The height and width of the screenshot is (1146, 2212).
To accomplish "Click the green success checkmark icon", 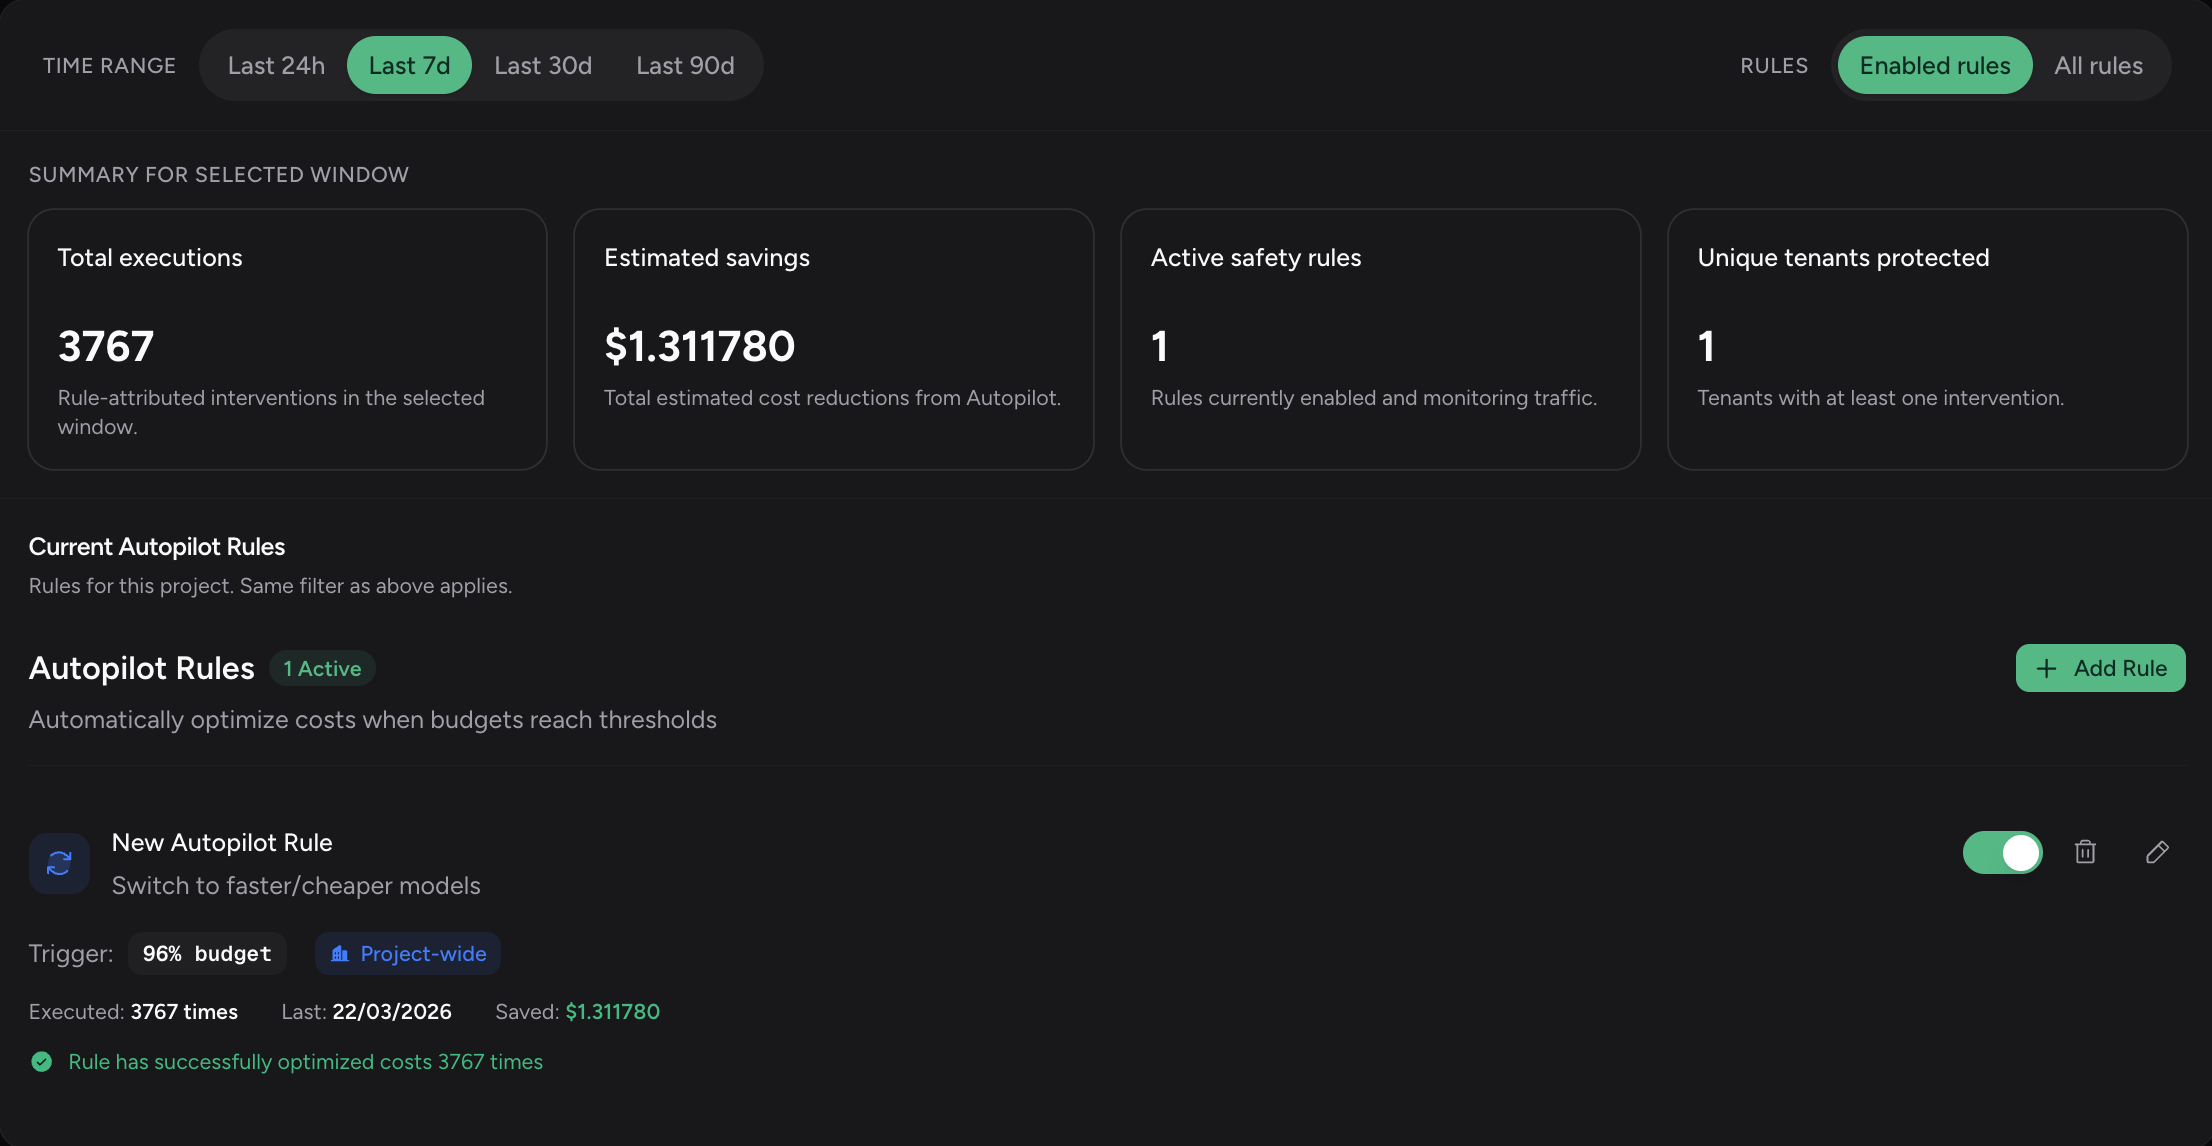I will click(42, 1062).
